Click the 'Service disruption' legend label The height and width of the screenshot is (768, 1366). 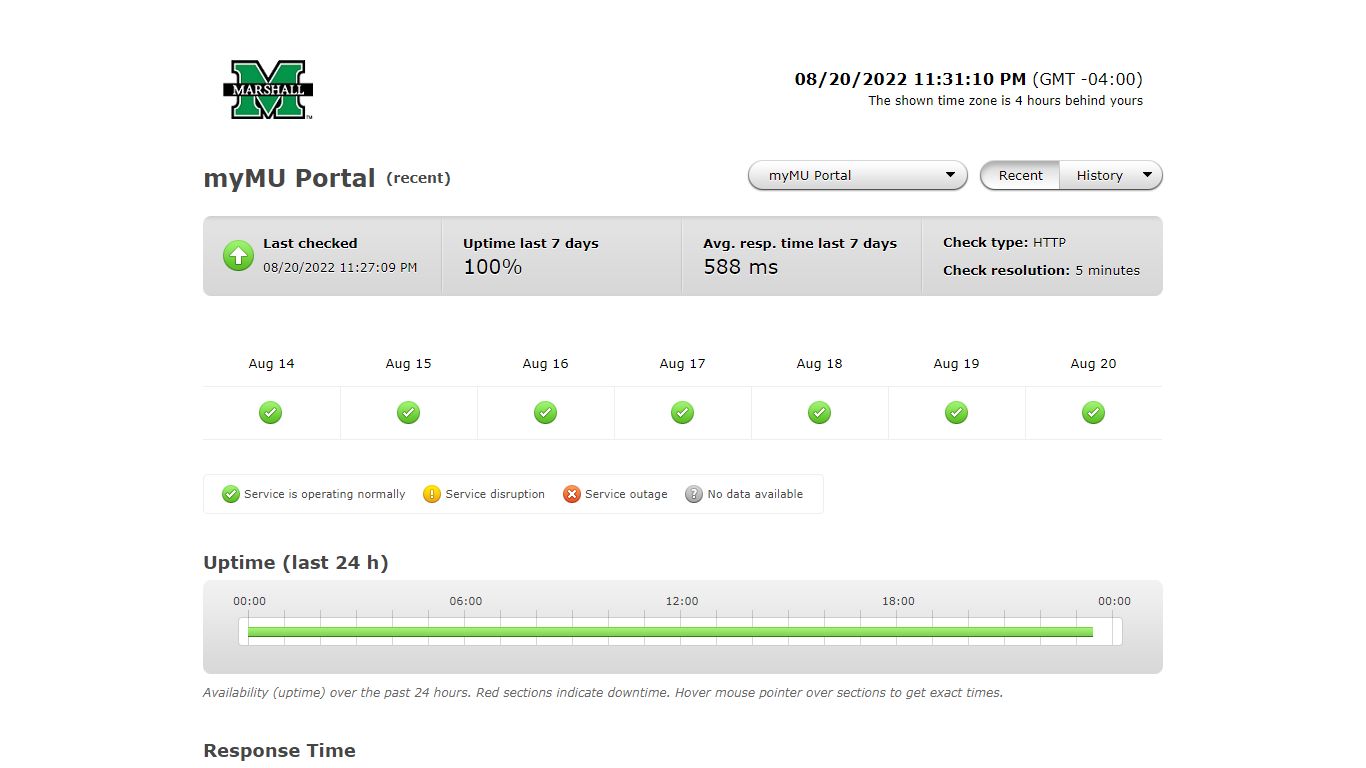coord(495,494)
